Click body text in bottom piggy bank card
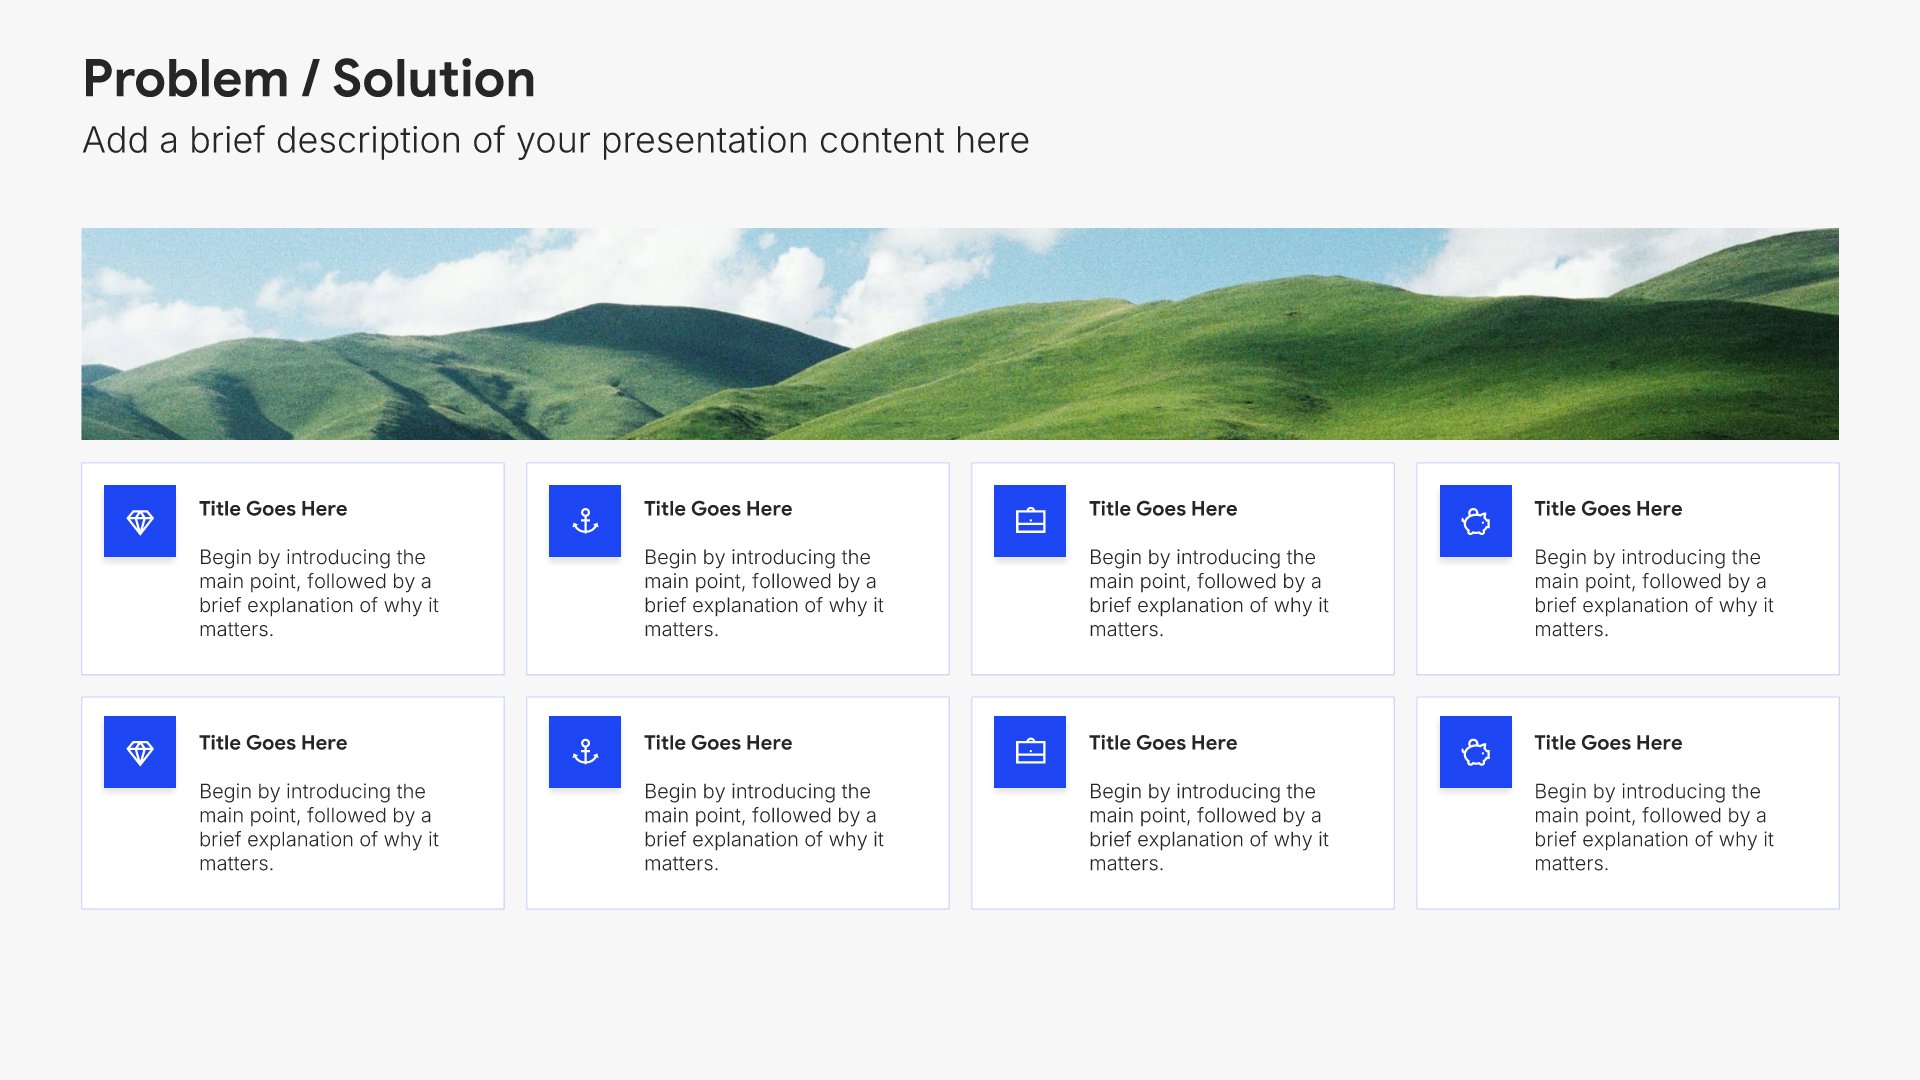The image size is (1920, 1080). (1654, 827)
